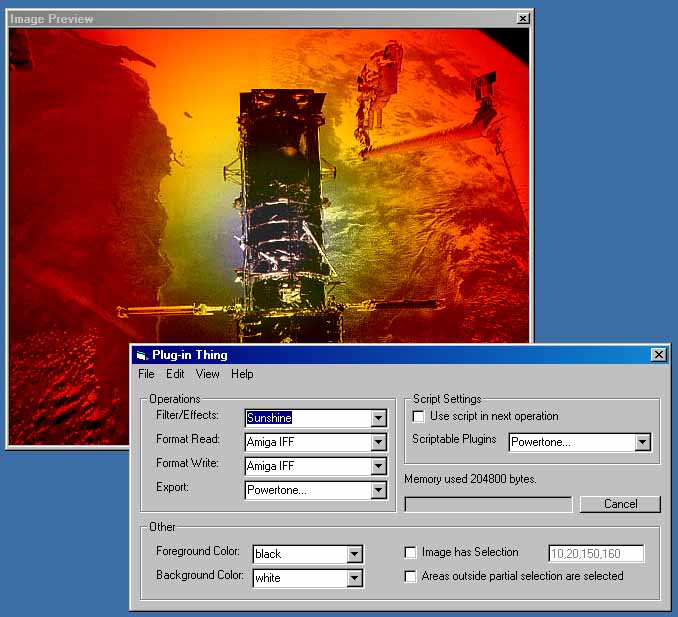
Task: Open the File menu
Action: click(x=146, y=374)
